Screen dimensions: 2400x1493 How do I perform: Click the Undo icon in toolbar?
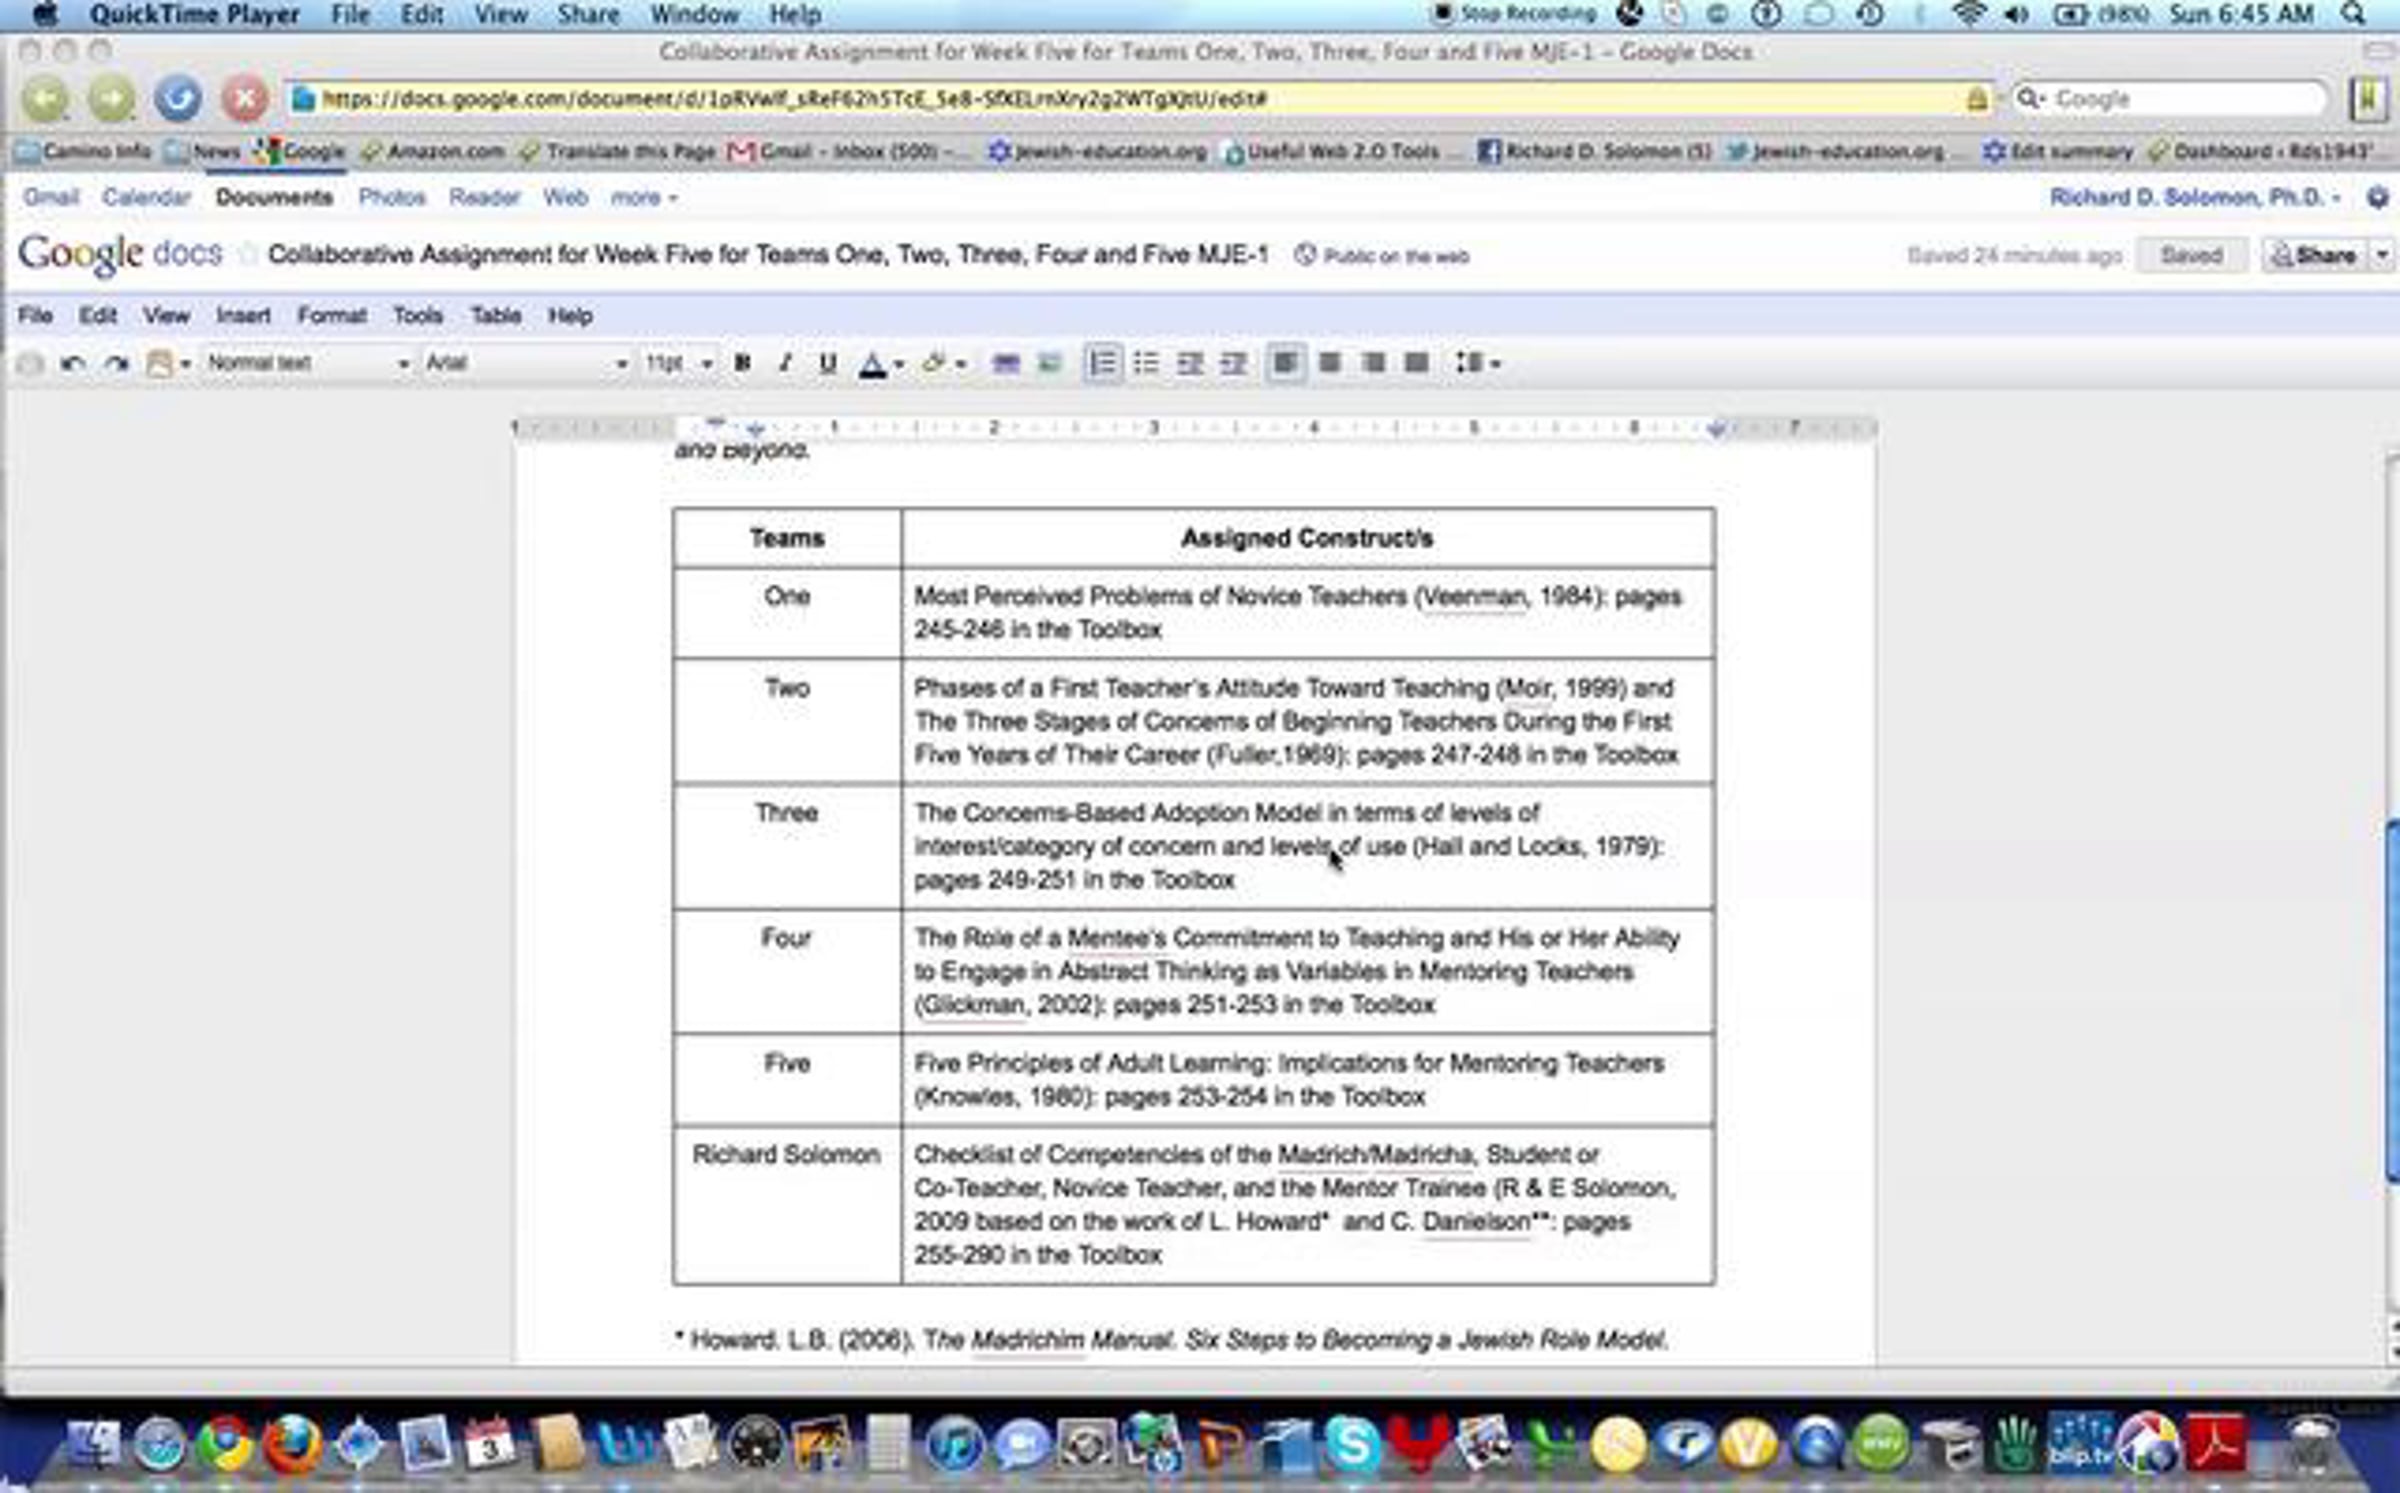pos(72,363)
